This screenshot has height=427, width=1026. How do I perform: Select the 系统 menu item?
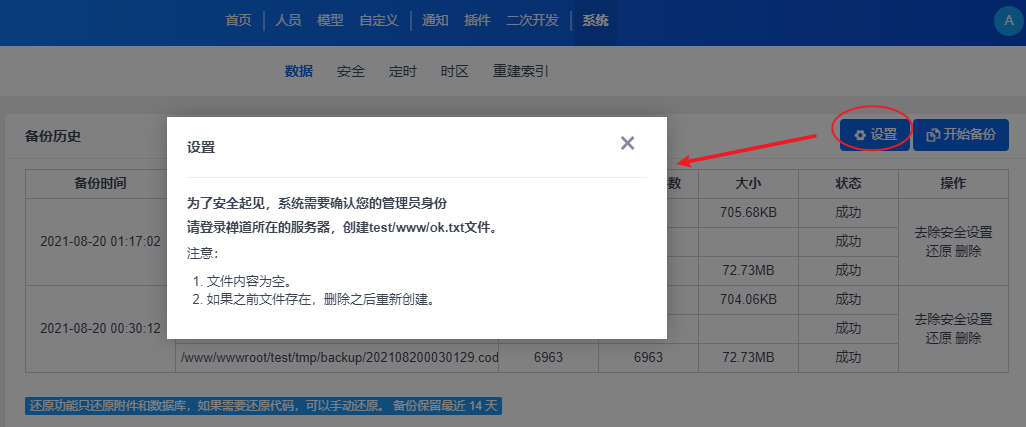click(595, 21)
